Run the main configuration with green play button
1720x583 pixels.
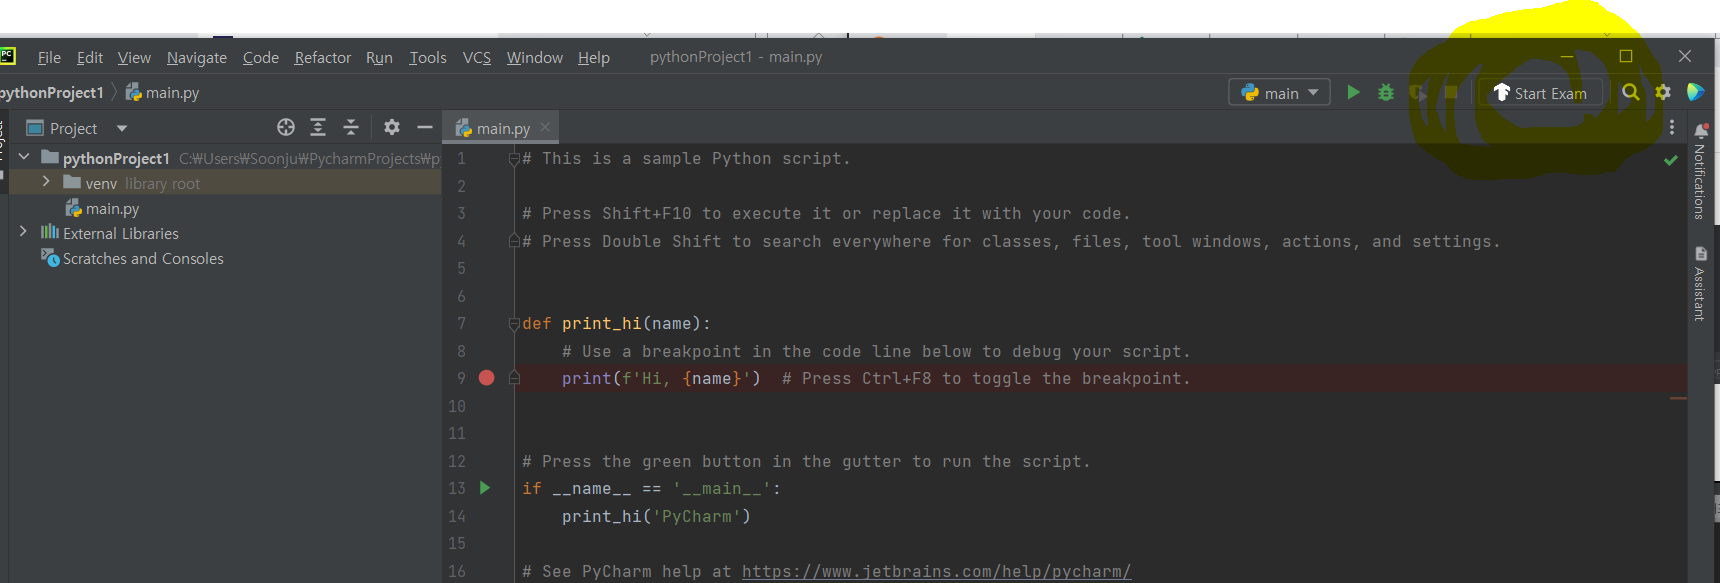[1353, 92]
